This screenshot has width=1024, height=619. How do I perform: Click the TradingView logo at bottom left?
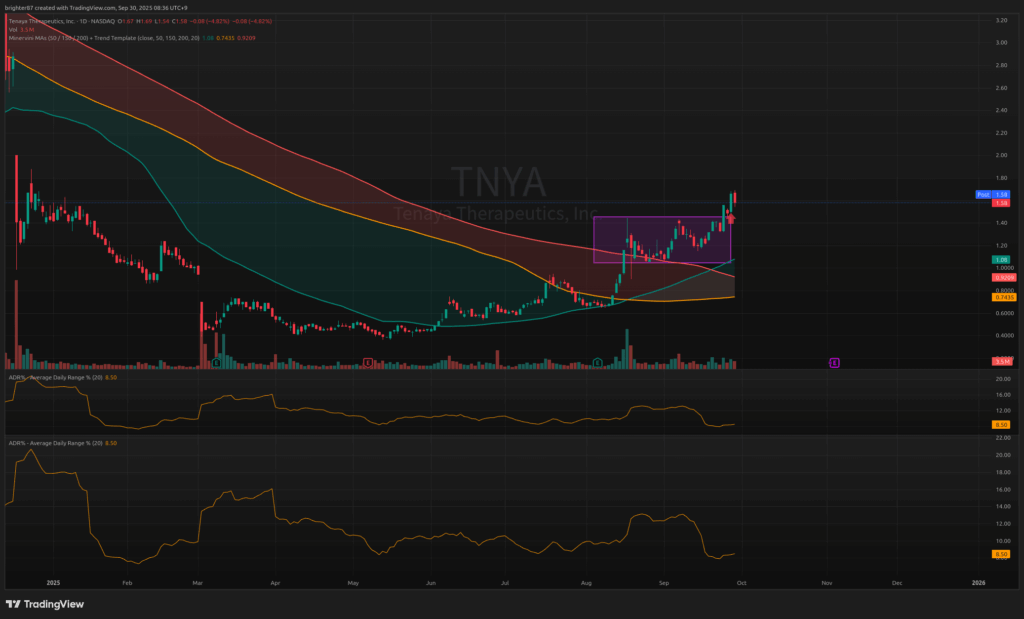(x=44, y=604)
